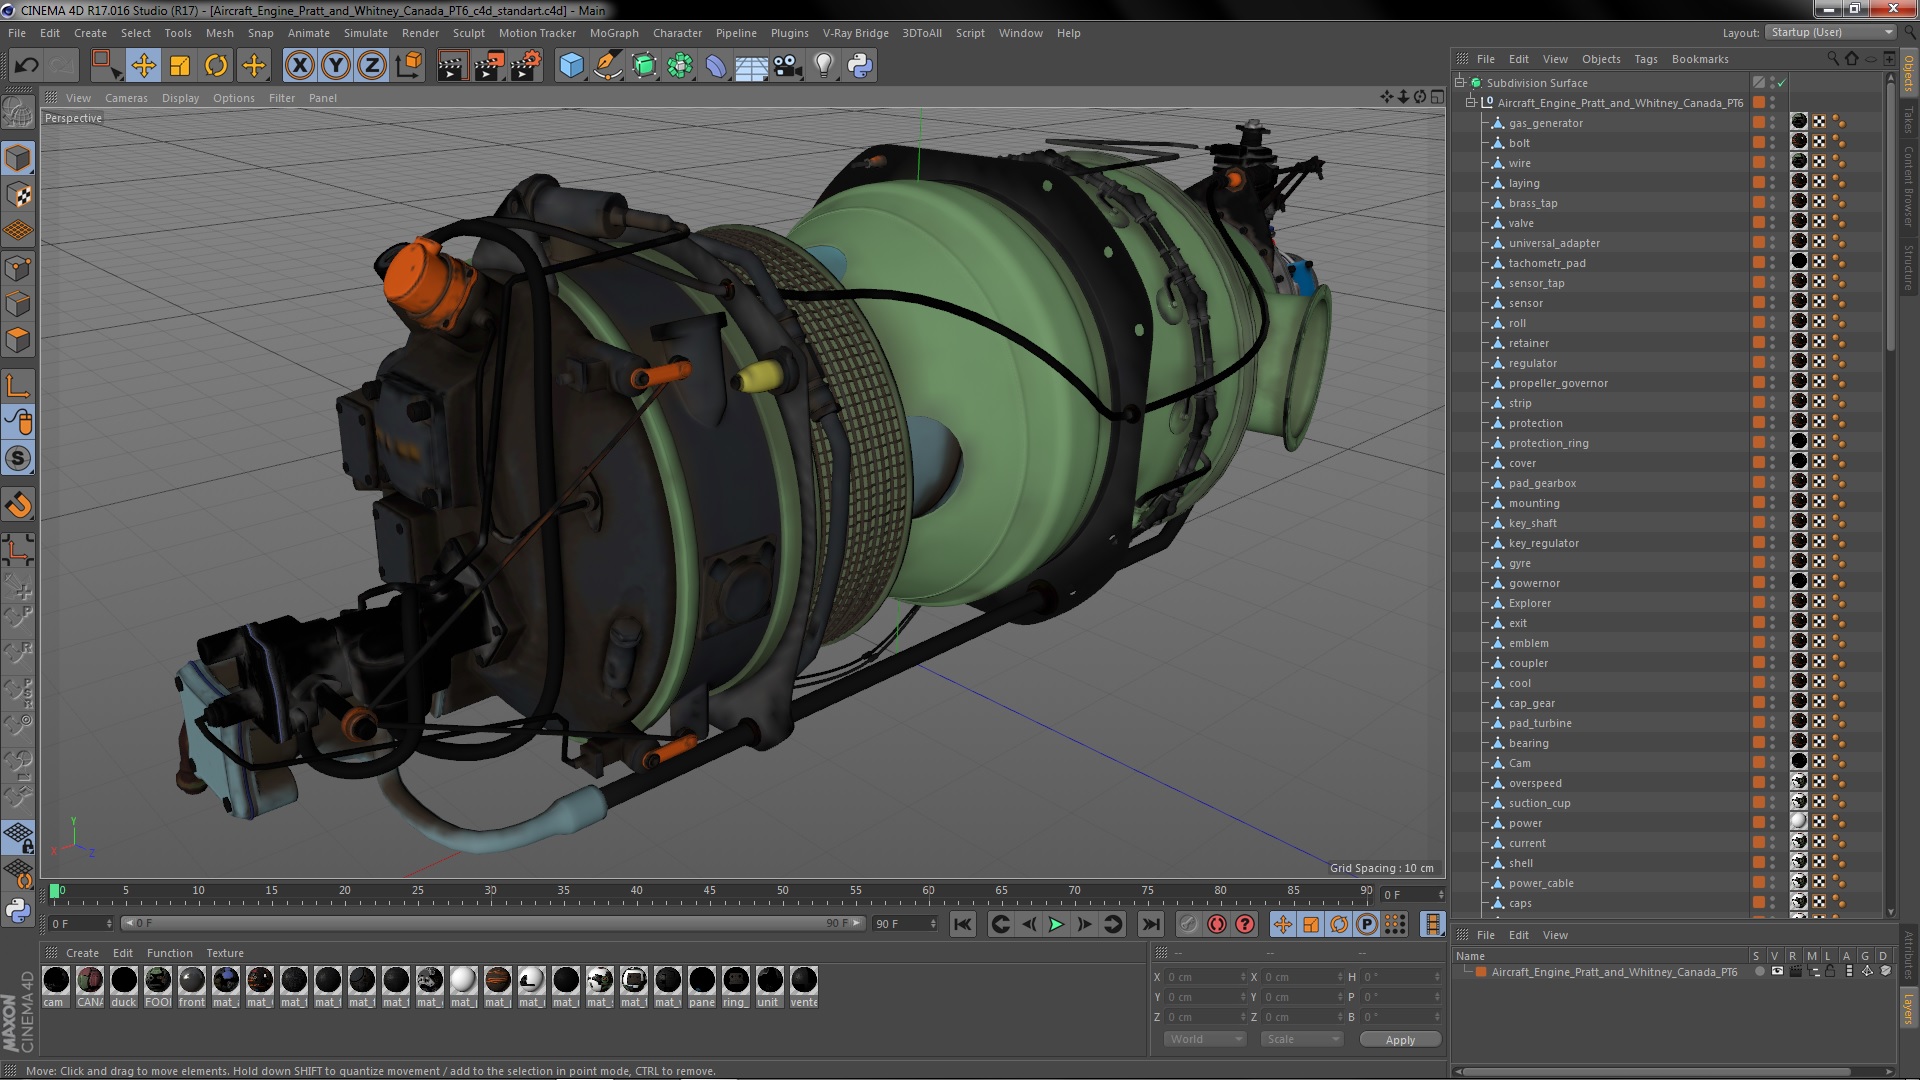Click the Python script icon in toolbar
Viewport: 1920px width, 1080px height.
(860, 66)
